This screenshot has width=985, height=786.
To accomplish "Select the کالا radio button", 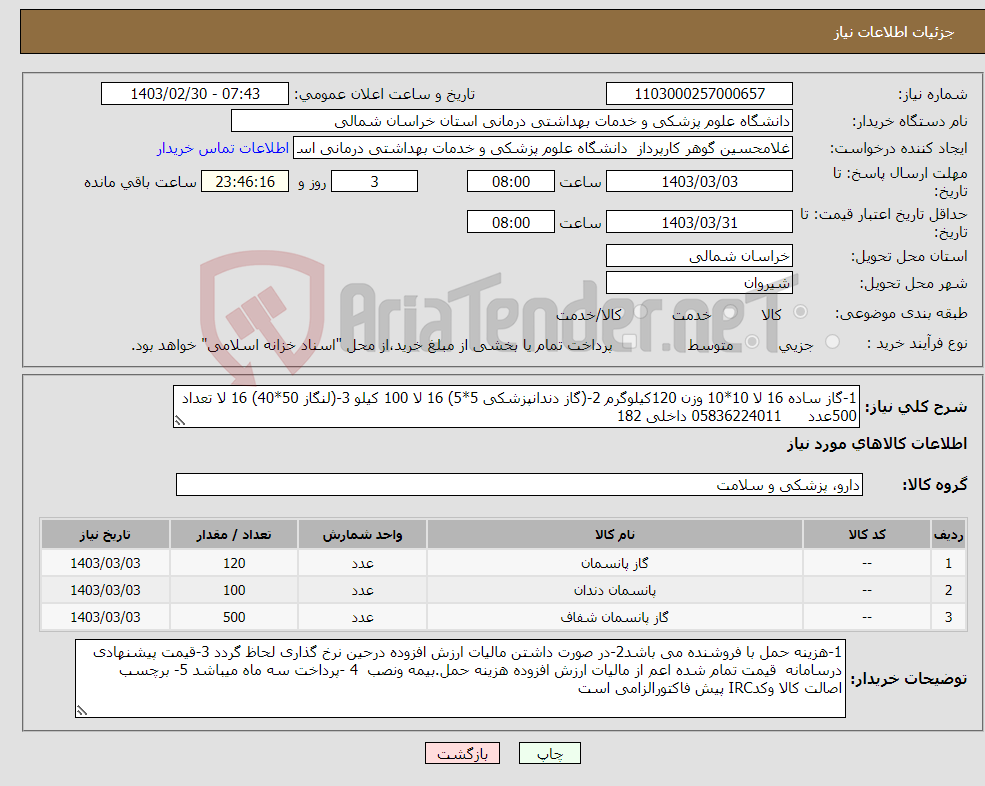I will click(800, 312).
